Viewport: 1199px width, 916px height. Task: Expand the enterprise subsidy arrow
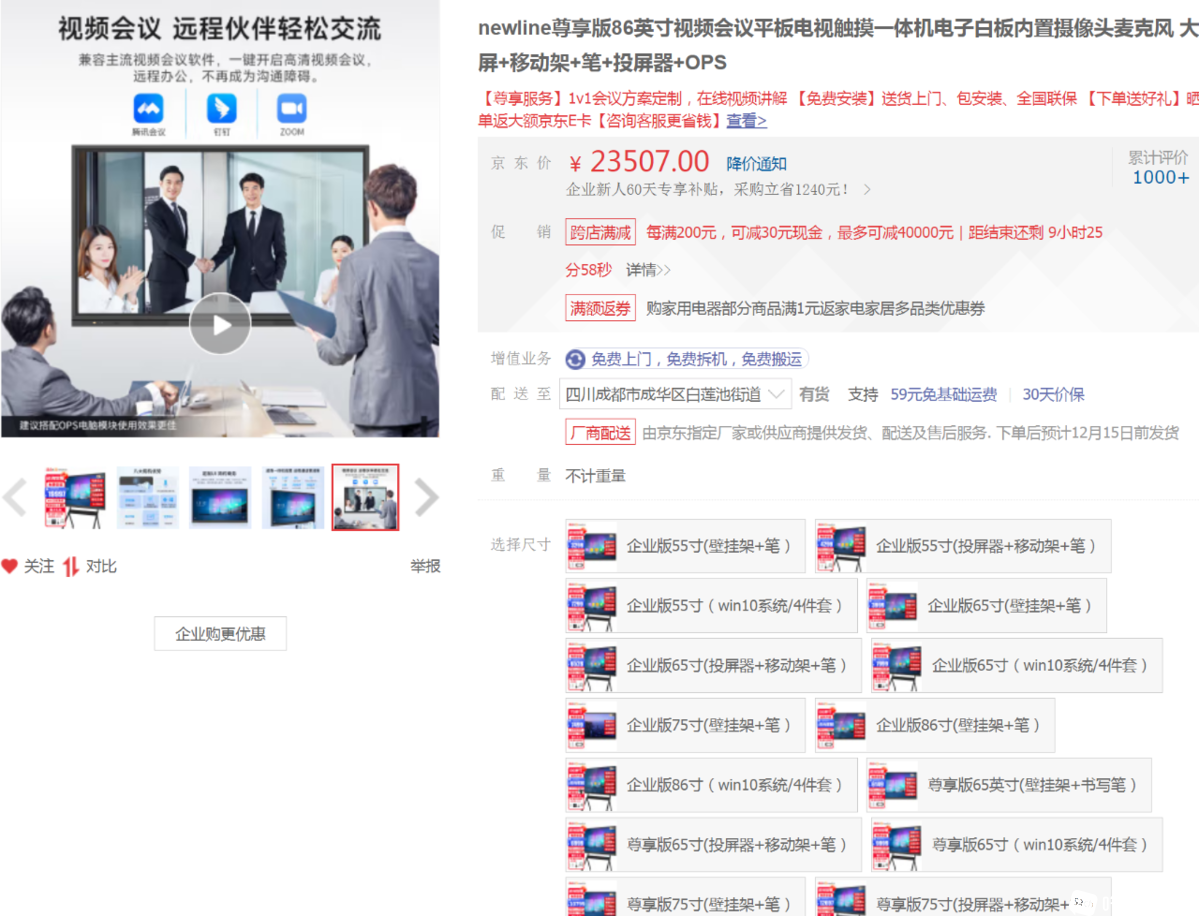coord(867,190)
